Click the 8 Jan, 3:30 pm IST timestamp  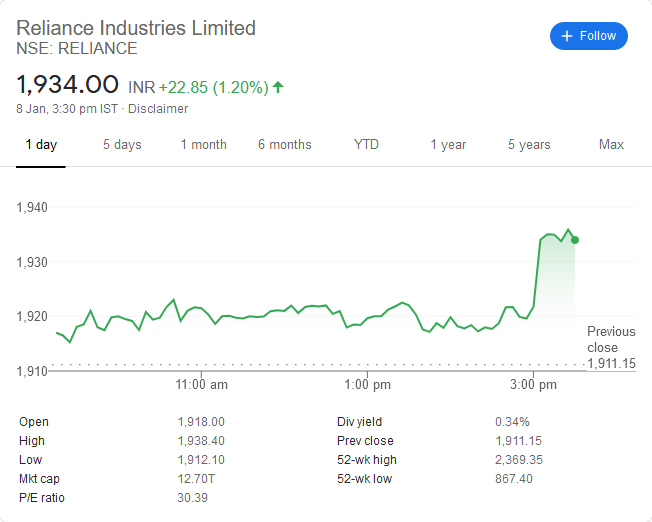click(x=67, y=109)
